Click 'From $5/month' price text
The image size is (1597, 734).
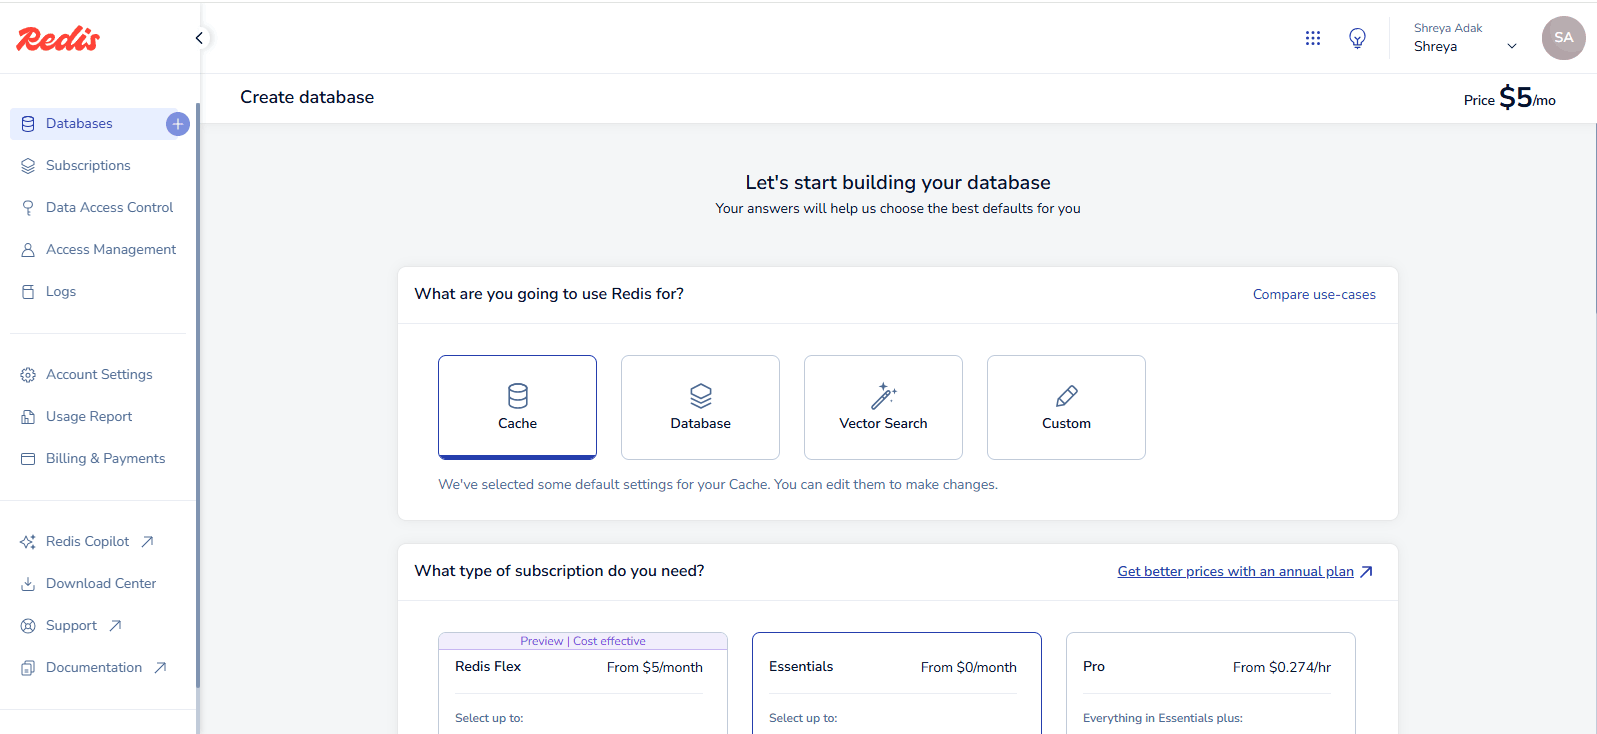coord(655,667)
